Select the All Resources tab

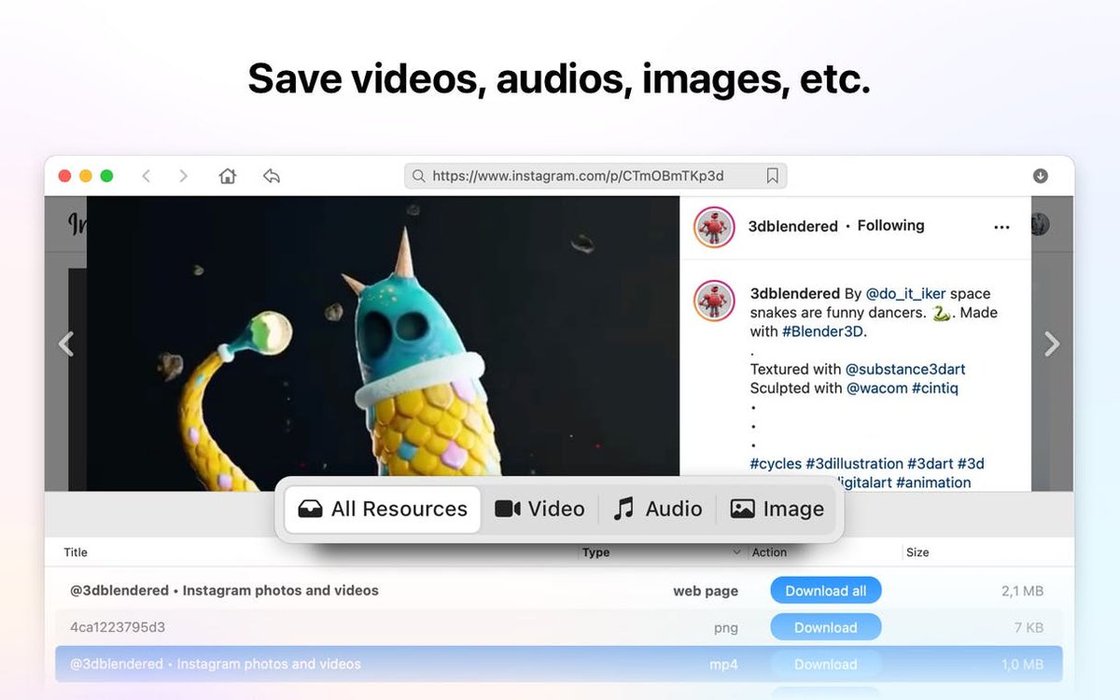coord(383,509)
